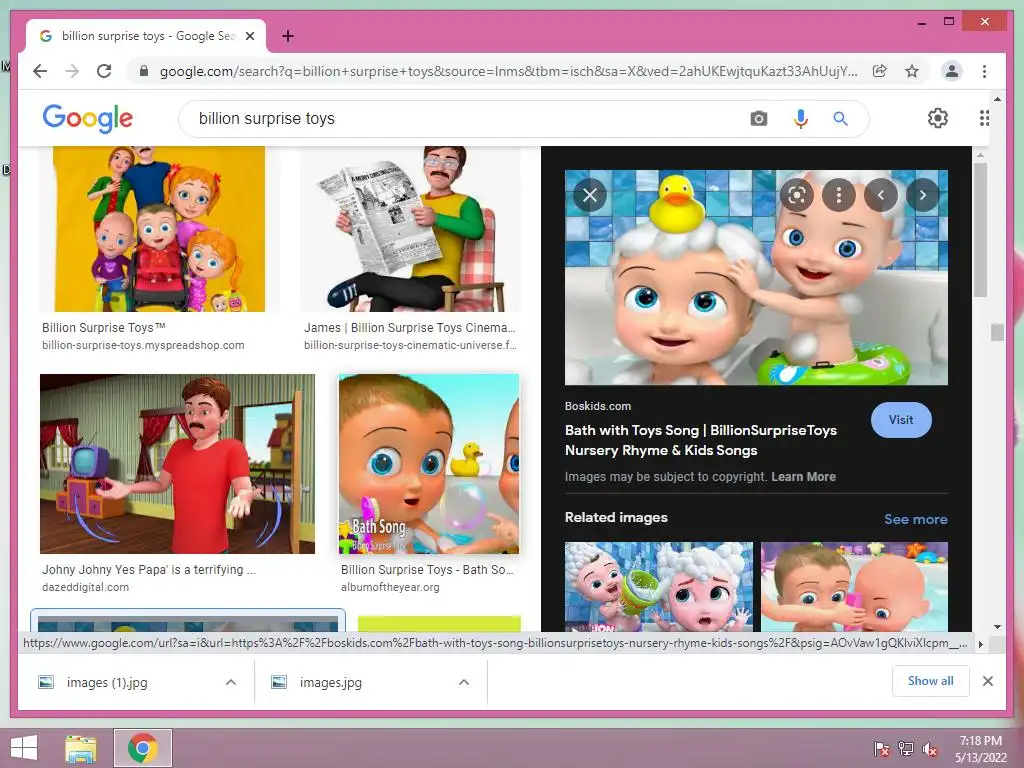Start voice search with the microphone icon
The image size is (1024, 768).
click(800, 118)
